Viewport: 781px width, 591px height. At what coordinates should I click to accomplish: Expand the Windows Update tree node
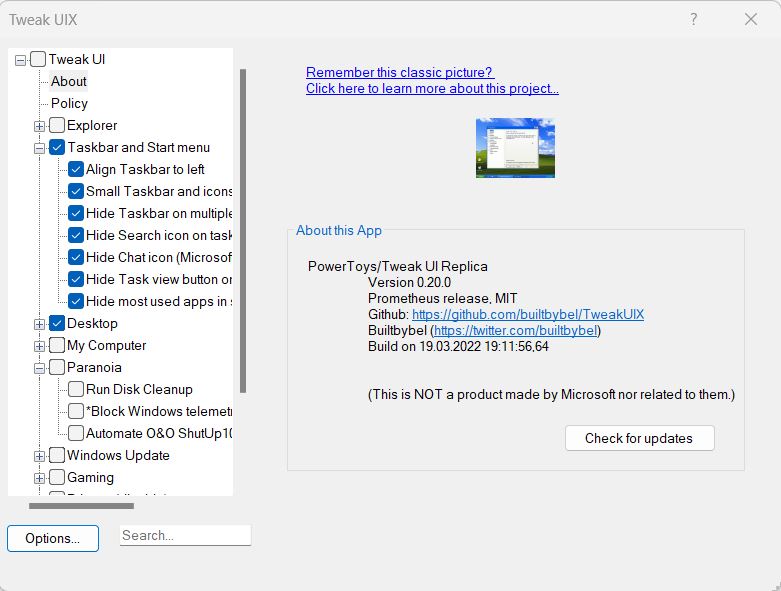39,456
